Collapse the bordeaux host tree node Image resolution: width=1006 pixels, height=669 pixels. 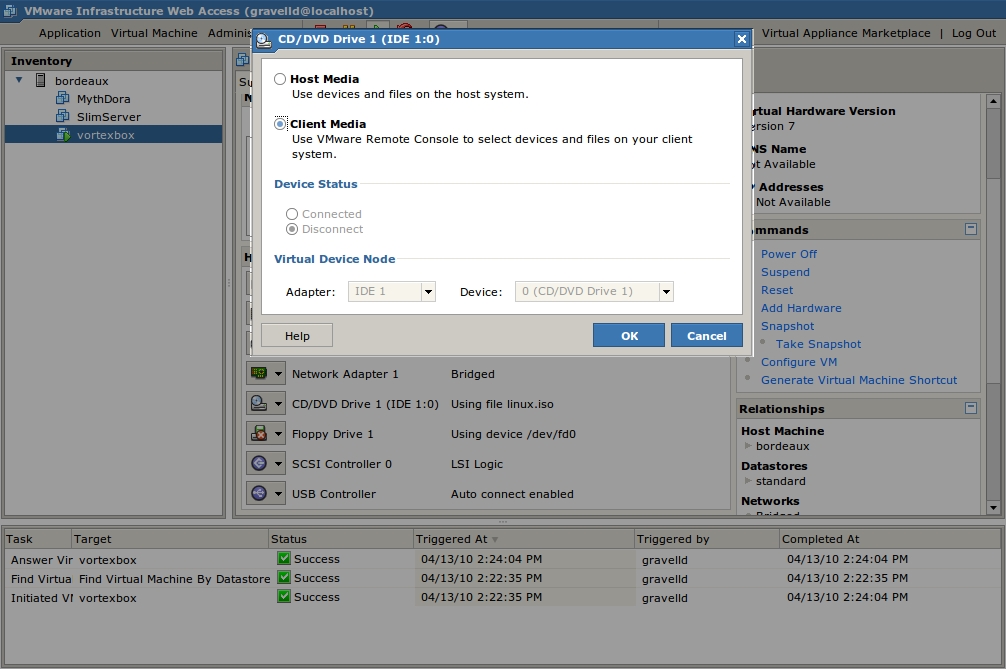pos(19,80)
